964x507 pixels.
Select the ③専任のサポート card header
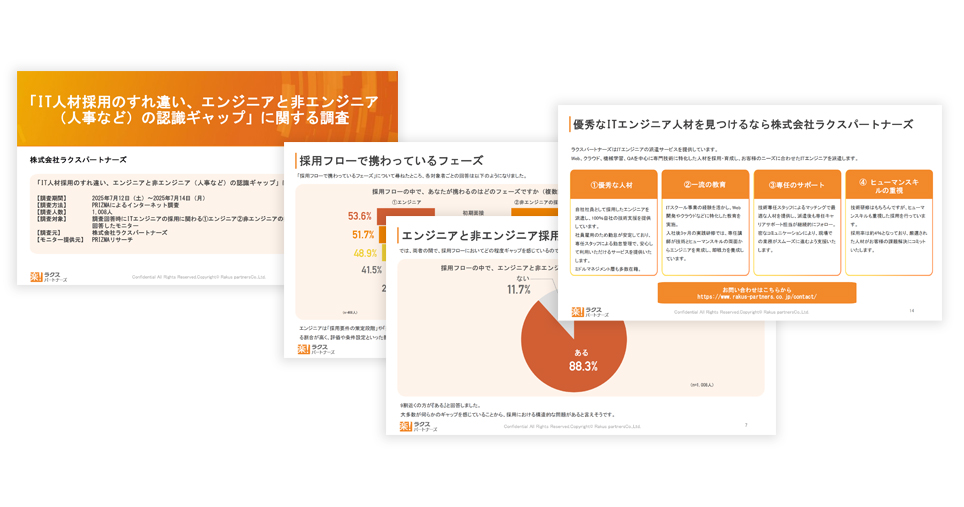tap(797, 184)
